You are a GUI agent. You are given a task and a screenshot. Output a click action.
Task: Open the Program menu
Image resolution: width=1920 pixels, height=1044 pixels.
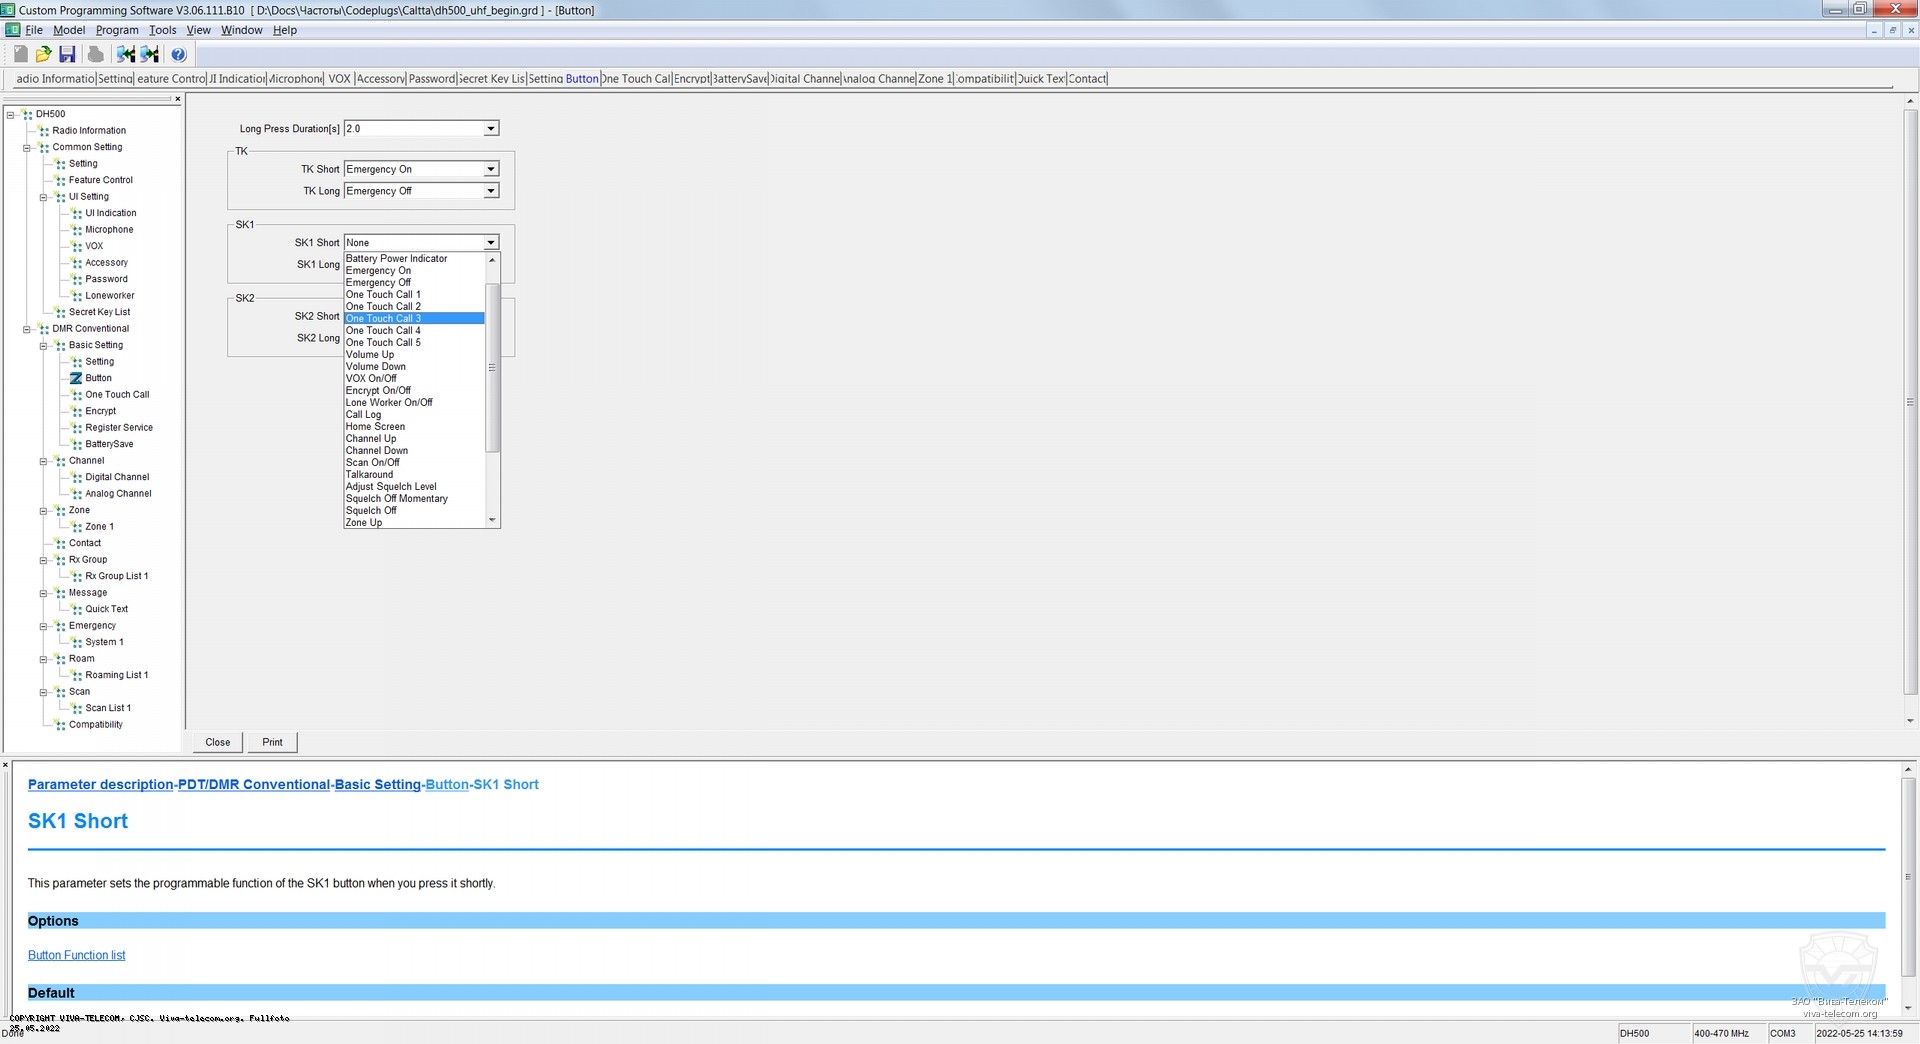(x=117, y=30)
